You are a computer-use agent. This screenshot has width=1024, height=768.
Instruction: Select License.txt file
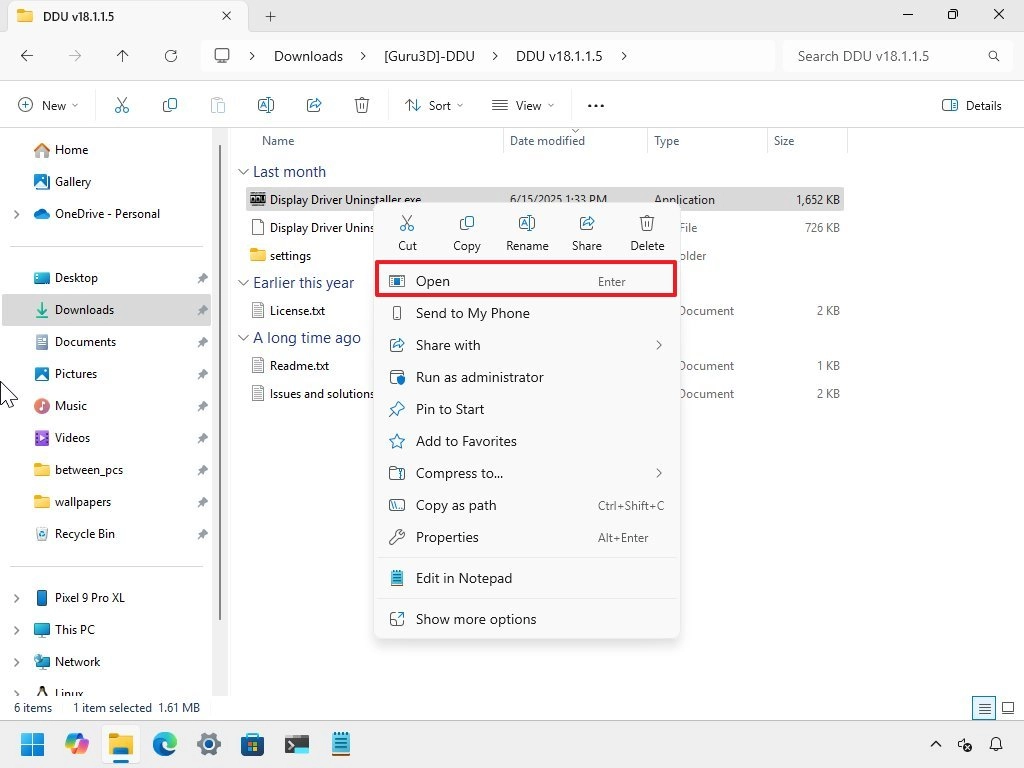(x=297, y=310)
